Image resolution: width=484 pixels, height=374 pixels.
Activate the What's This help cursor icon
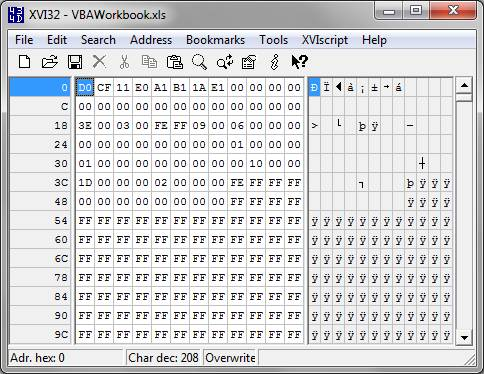[x=299, y=62]
